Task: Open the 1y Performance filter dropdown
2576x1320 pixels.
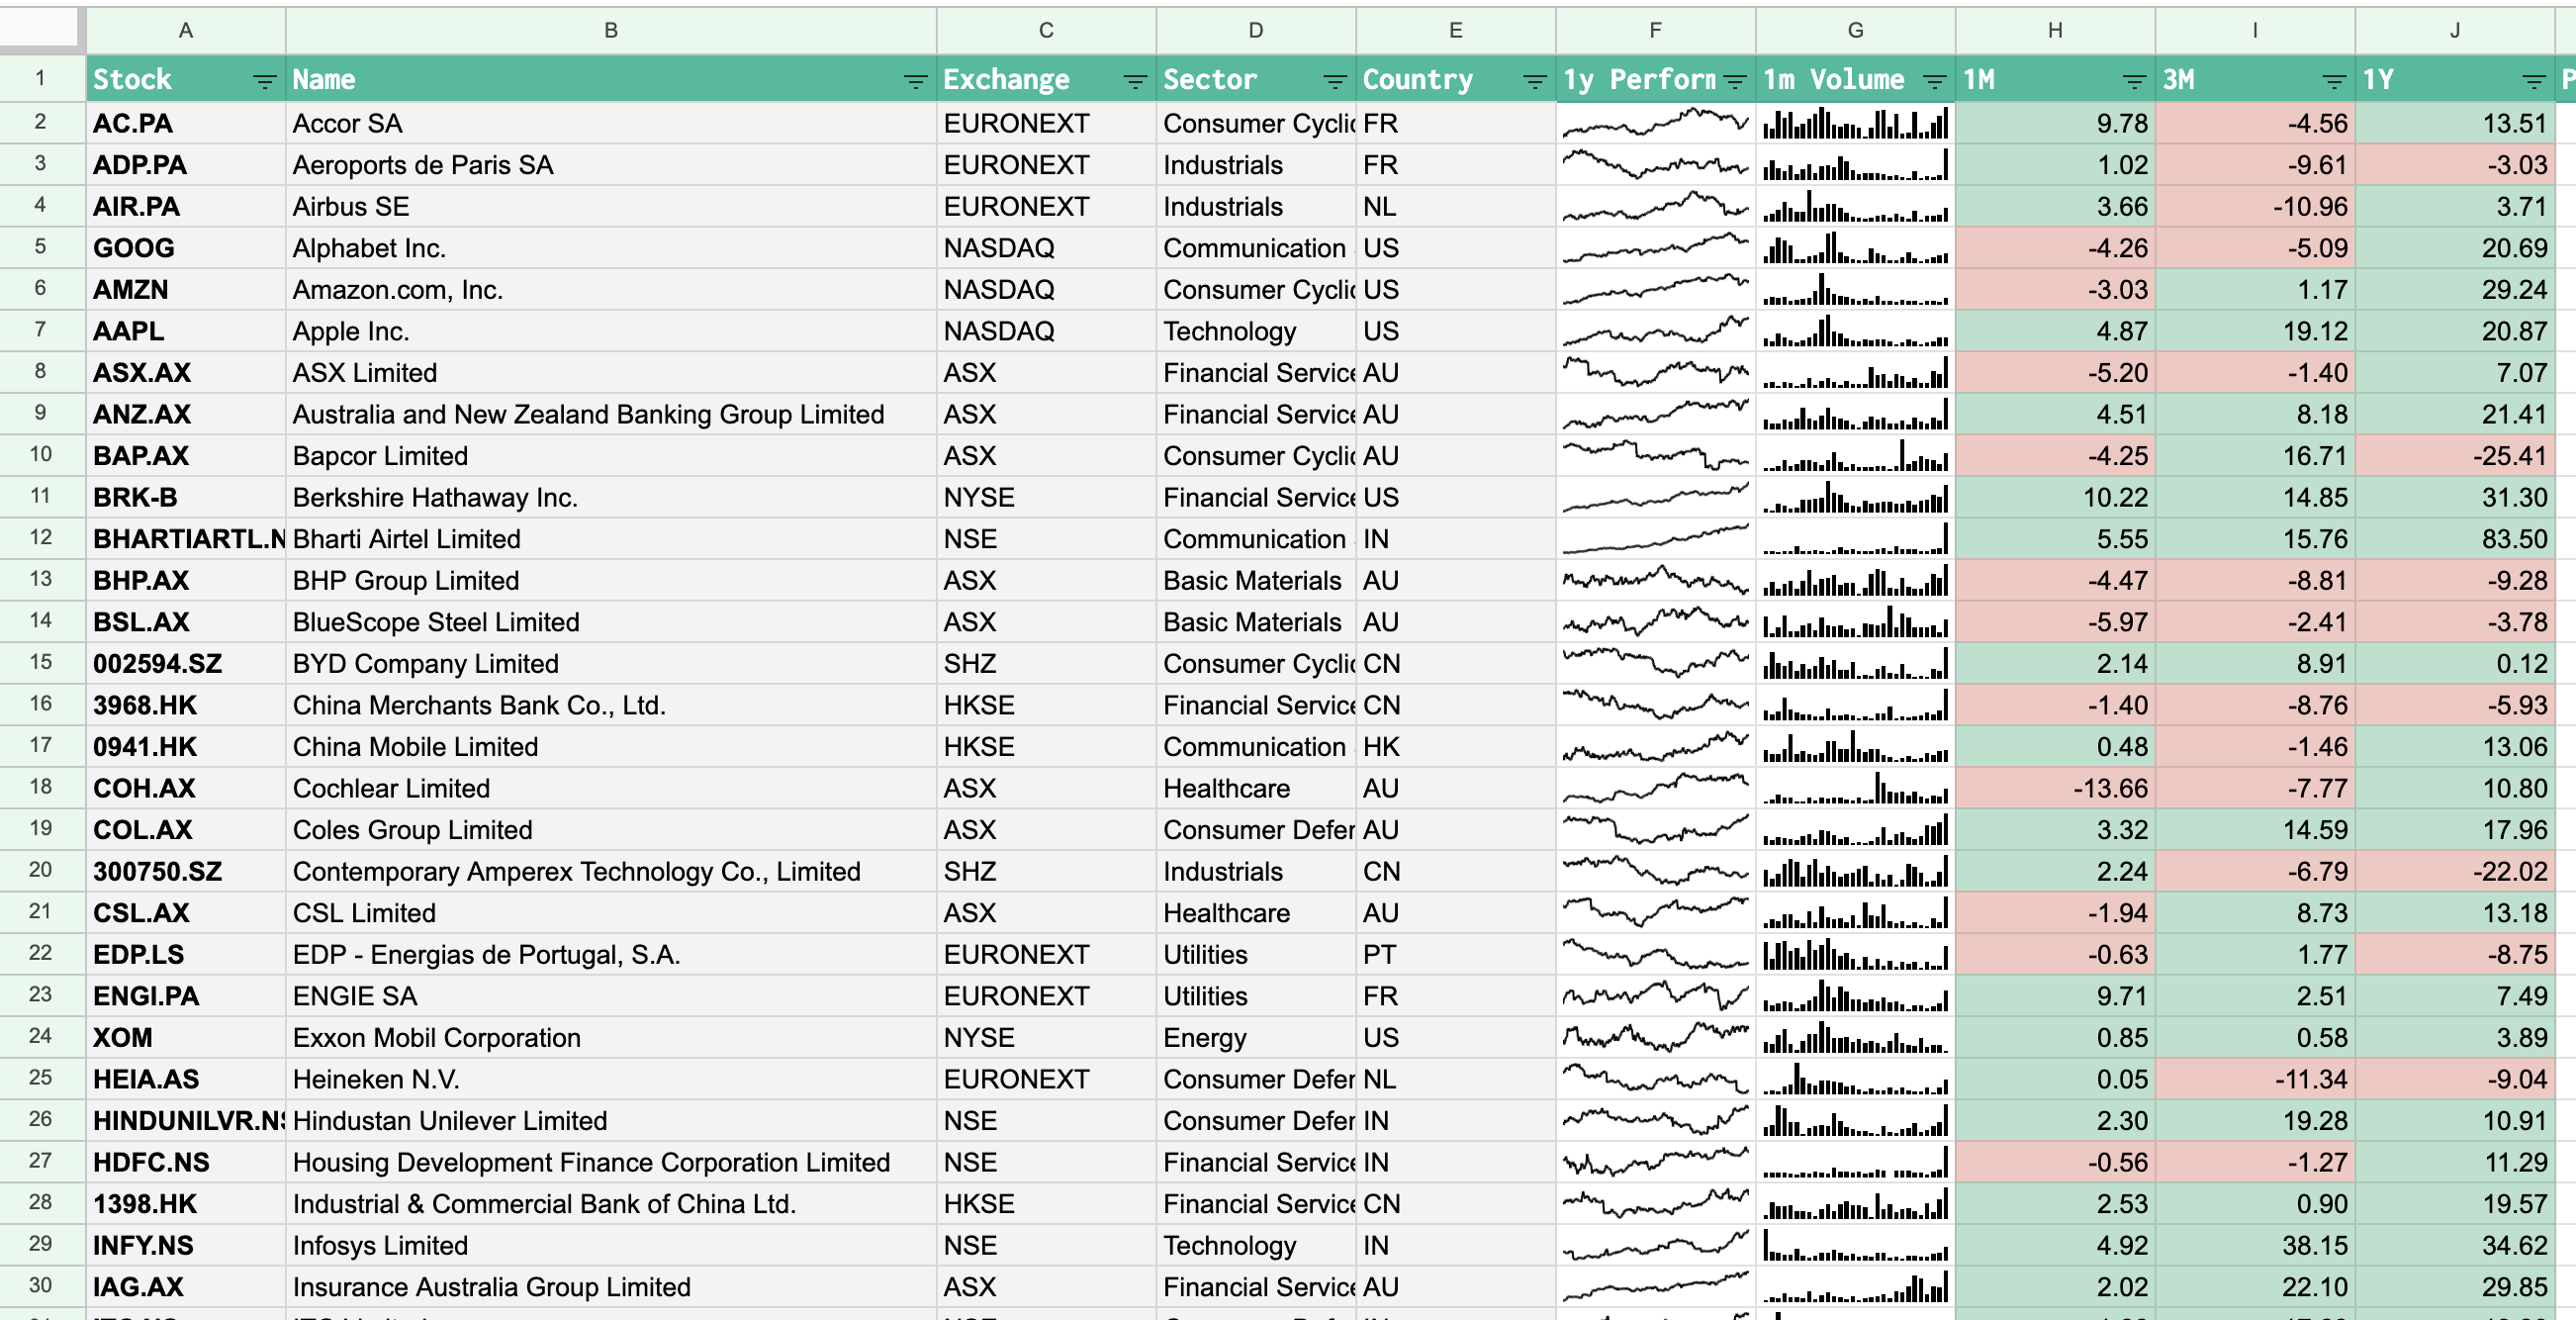Action: tap(1734, 81)
